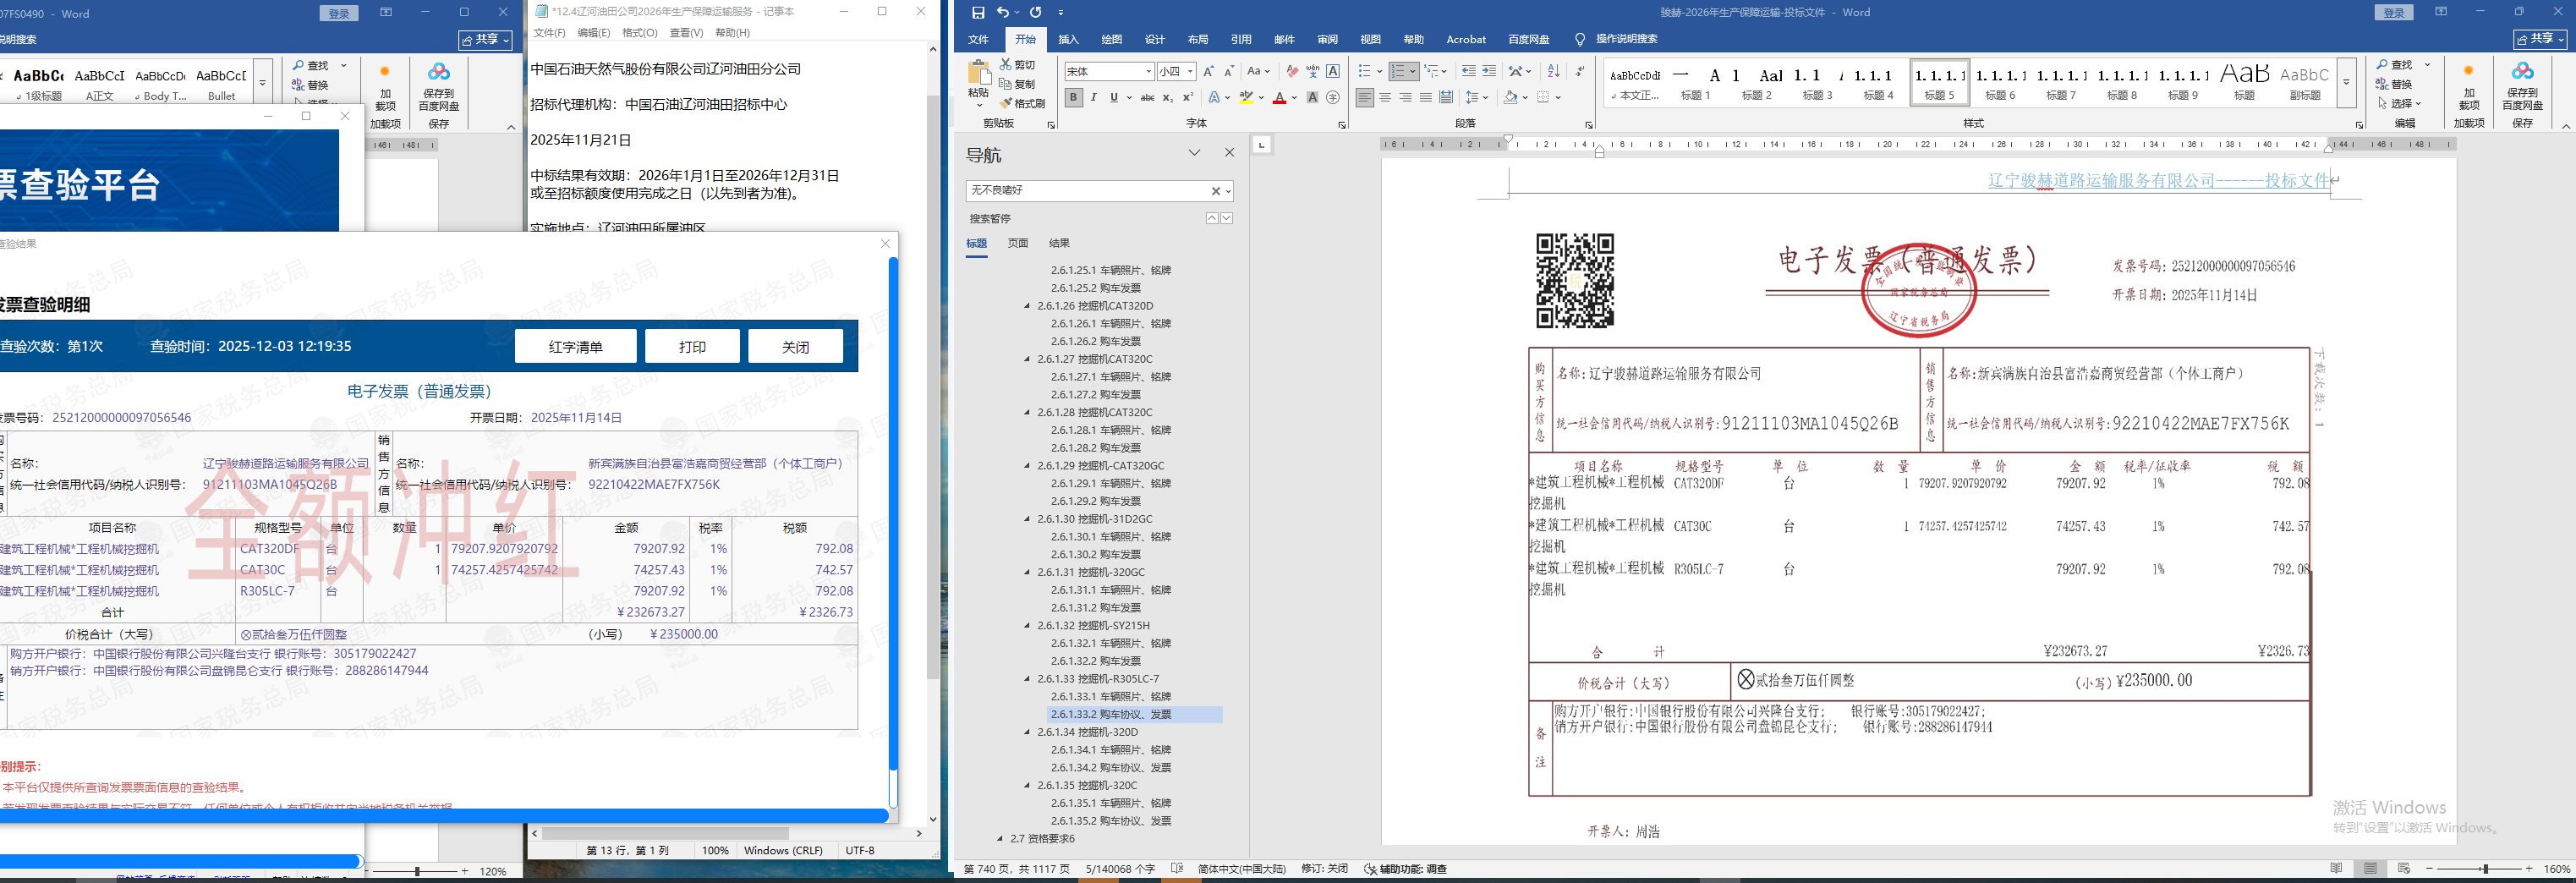Click the Center align paragraph icon
2576x883 pixels.
1385,98
